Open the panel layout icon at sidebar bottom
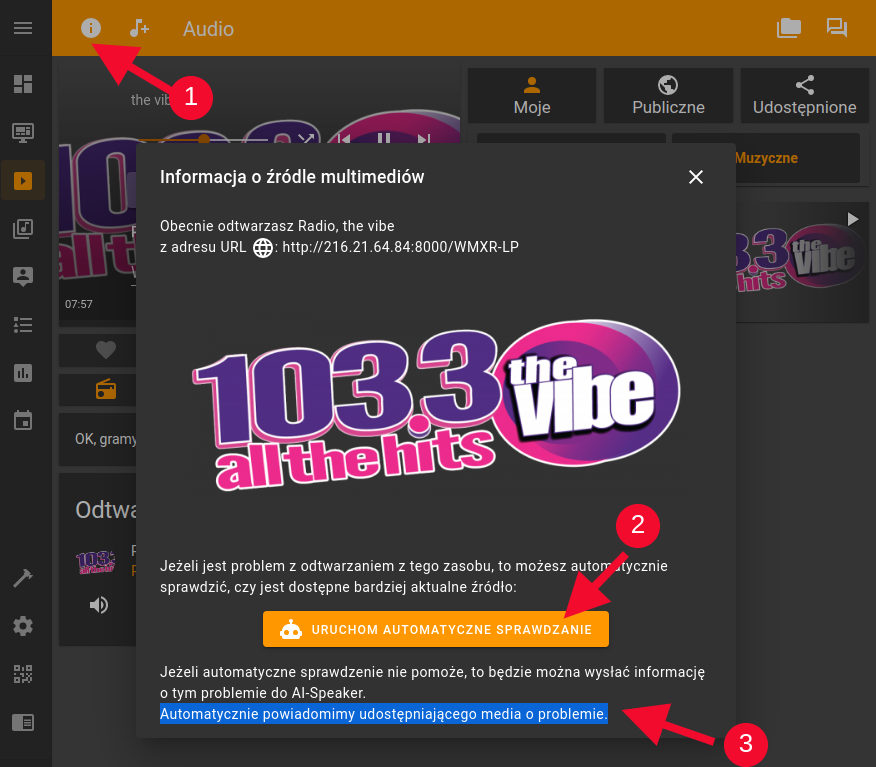The image size is (876, 767). point(23,722)
